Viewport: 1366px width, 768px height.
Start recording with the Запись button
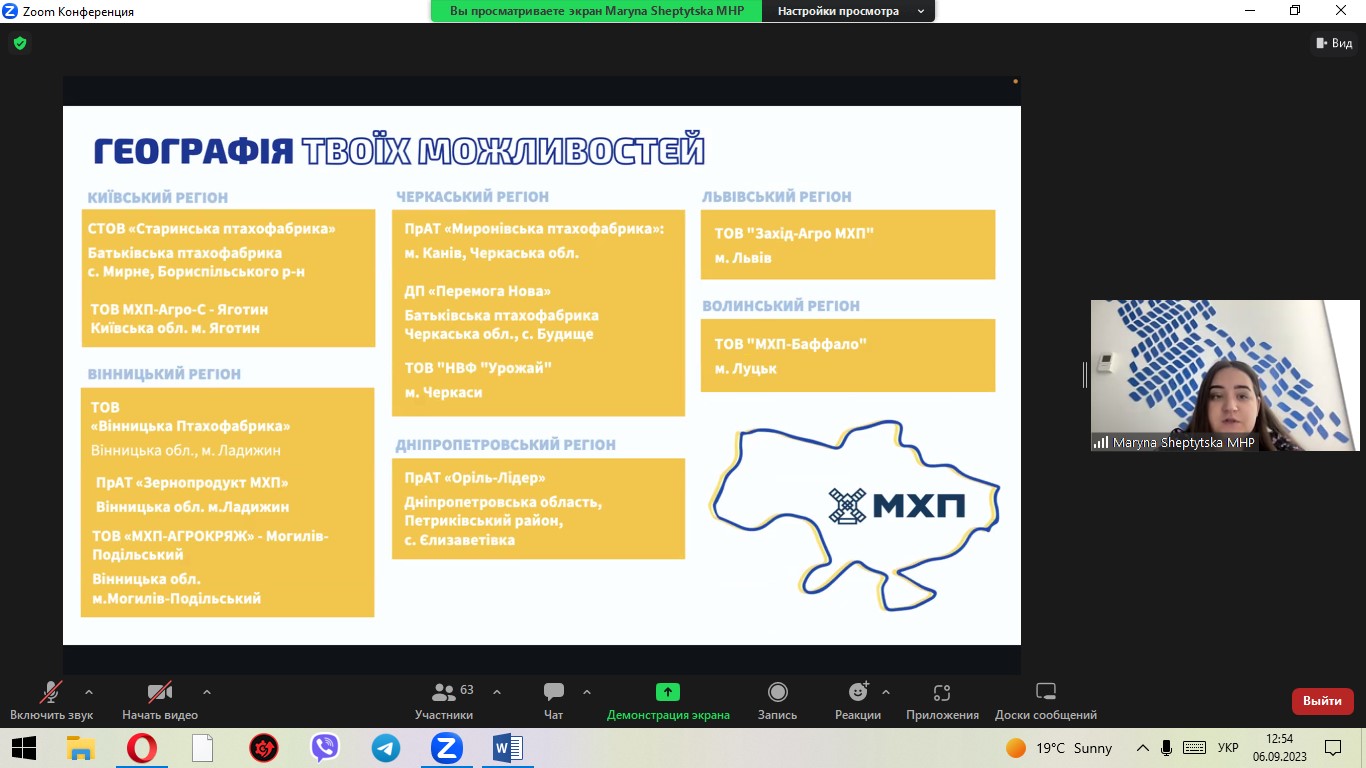pos(777,700)
